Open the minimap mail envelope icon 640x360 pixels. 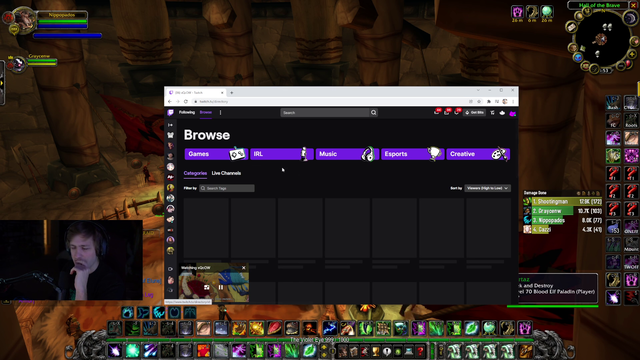coord(571,27)
